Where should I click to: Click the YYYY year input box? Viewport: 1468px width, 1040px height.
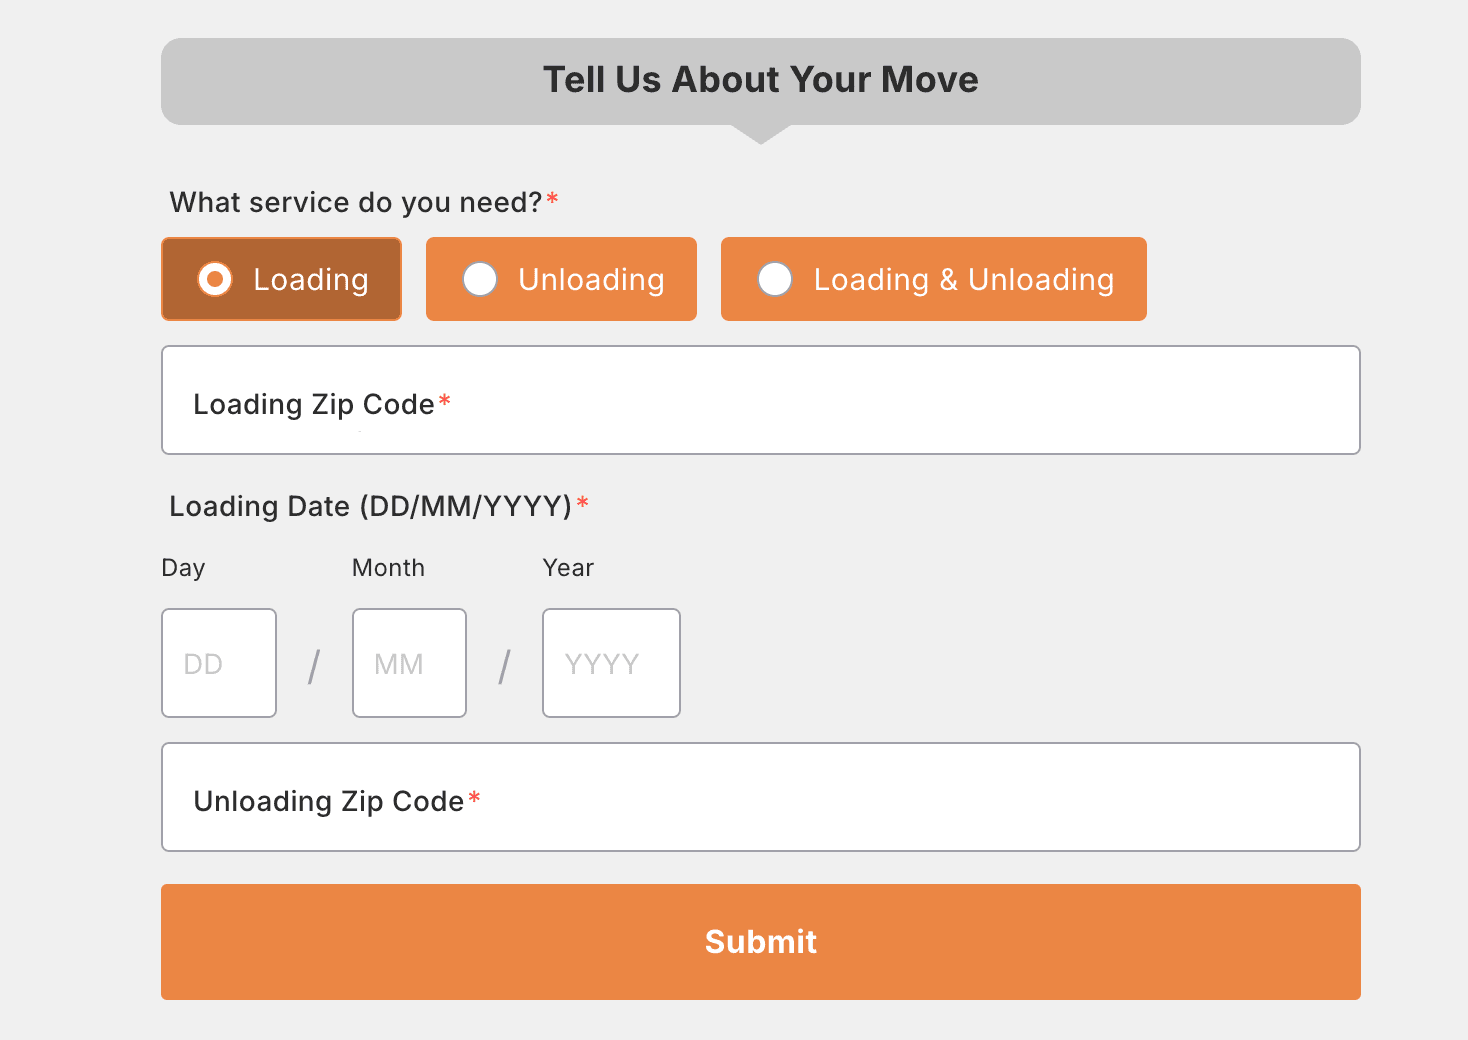point(611,662)
